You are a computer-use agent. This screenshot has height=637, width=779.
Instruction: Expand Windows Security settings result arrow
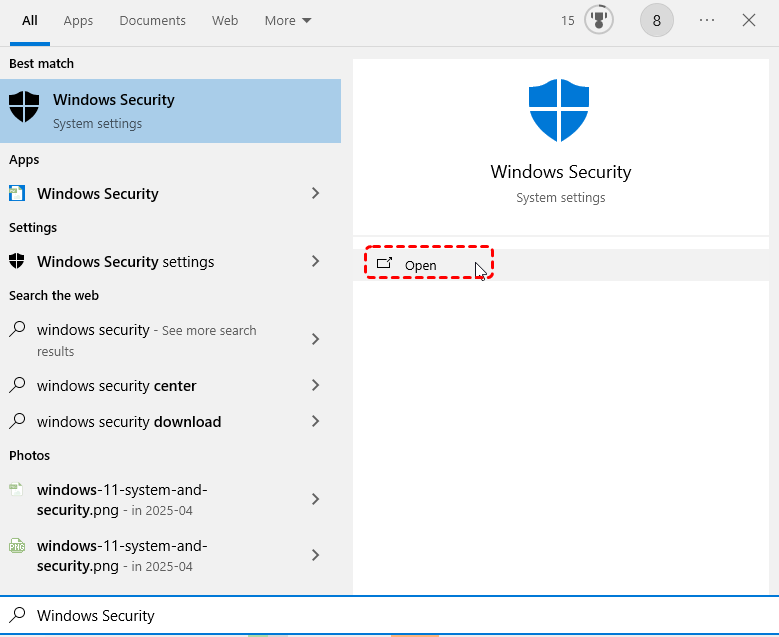pos(315,261)
